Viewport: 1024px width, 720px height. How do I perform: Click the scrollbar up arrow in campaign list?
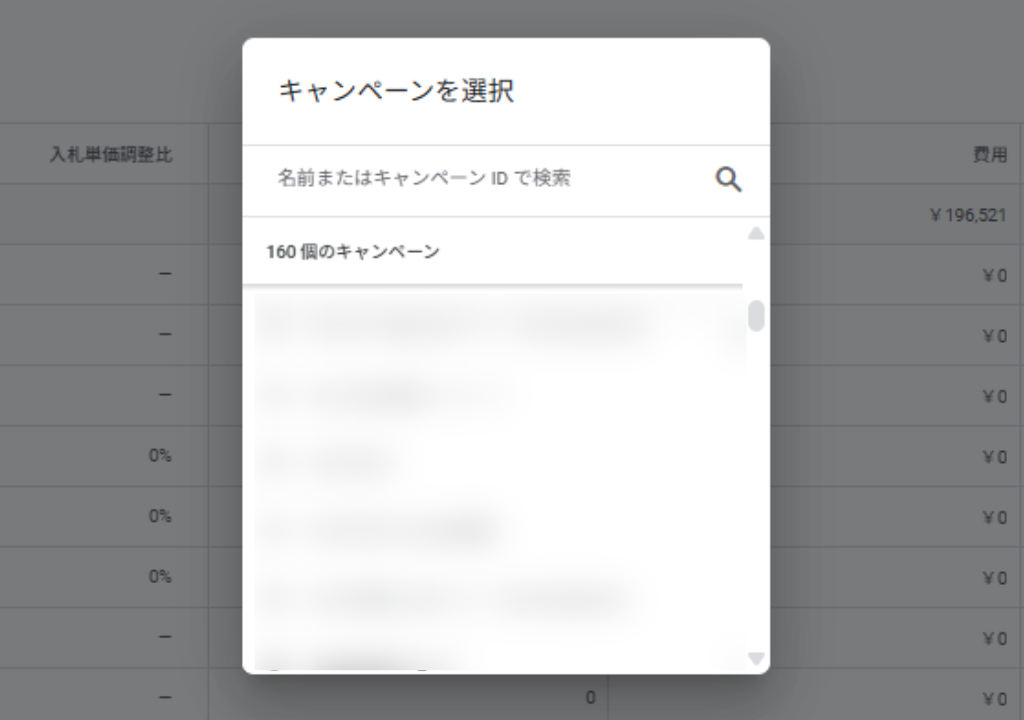pos(756,233)
